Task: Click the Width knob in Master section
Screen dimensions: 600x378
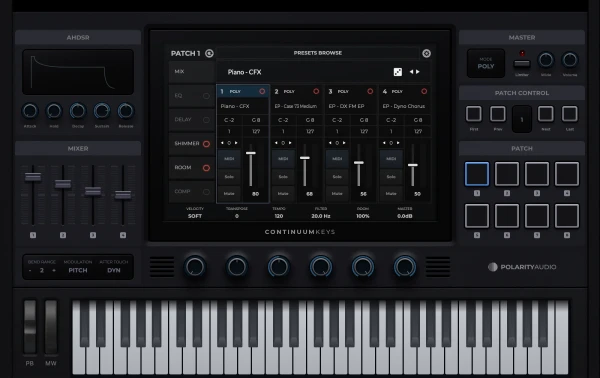Action: [x=546, y=60]
